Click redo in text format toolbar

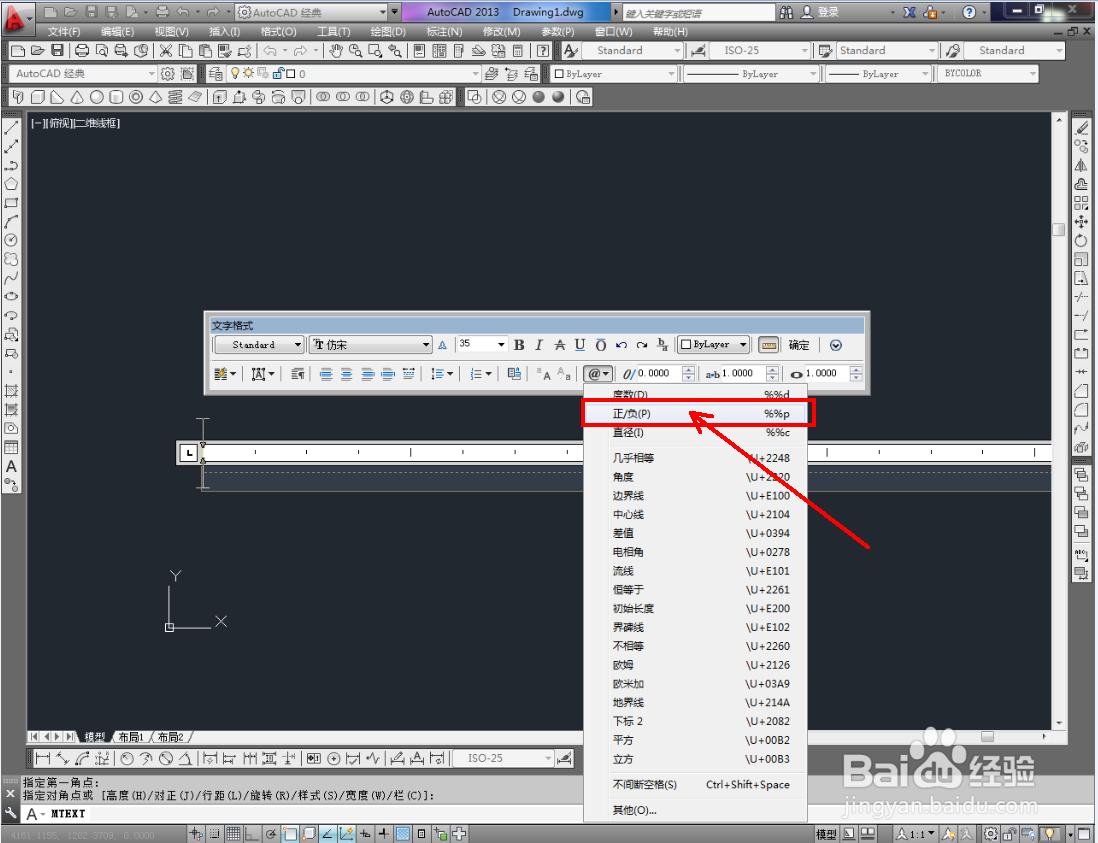click(x=642, y=344)
